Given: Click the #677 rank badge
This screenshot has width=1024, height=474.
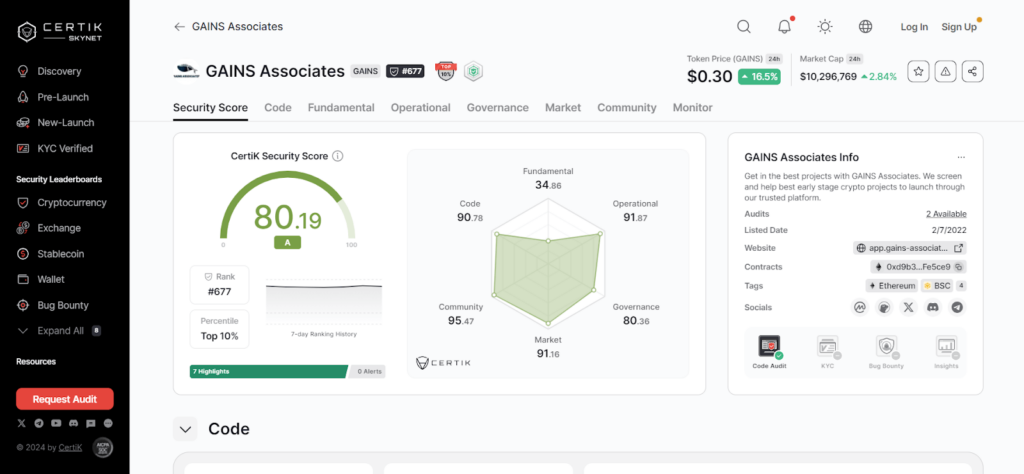Looking at the screenshot, I should [x=405, y=71].
